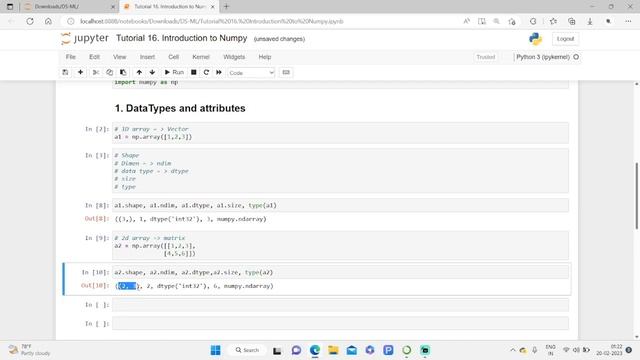Click the Logout button
This screenshot has width=640, height=360.
click(565, 39)
